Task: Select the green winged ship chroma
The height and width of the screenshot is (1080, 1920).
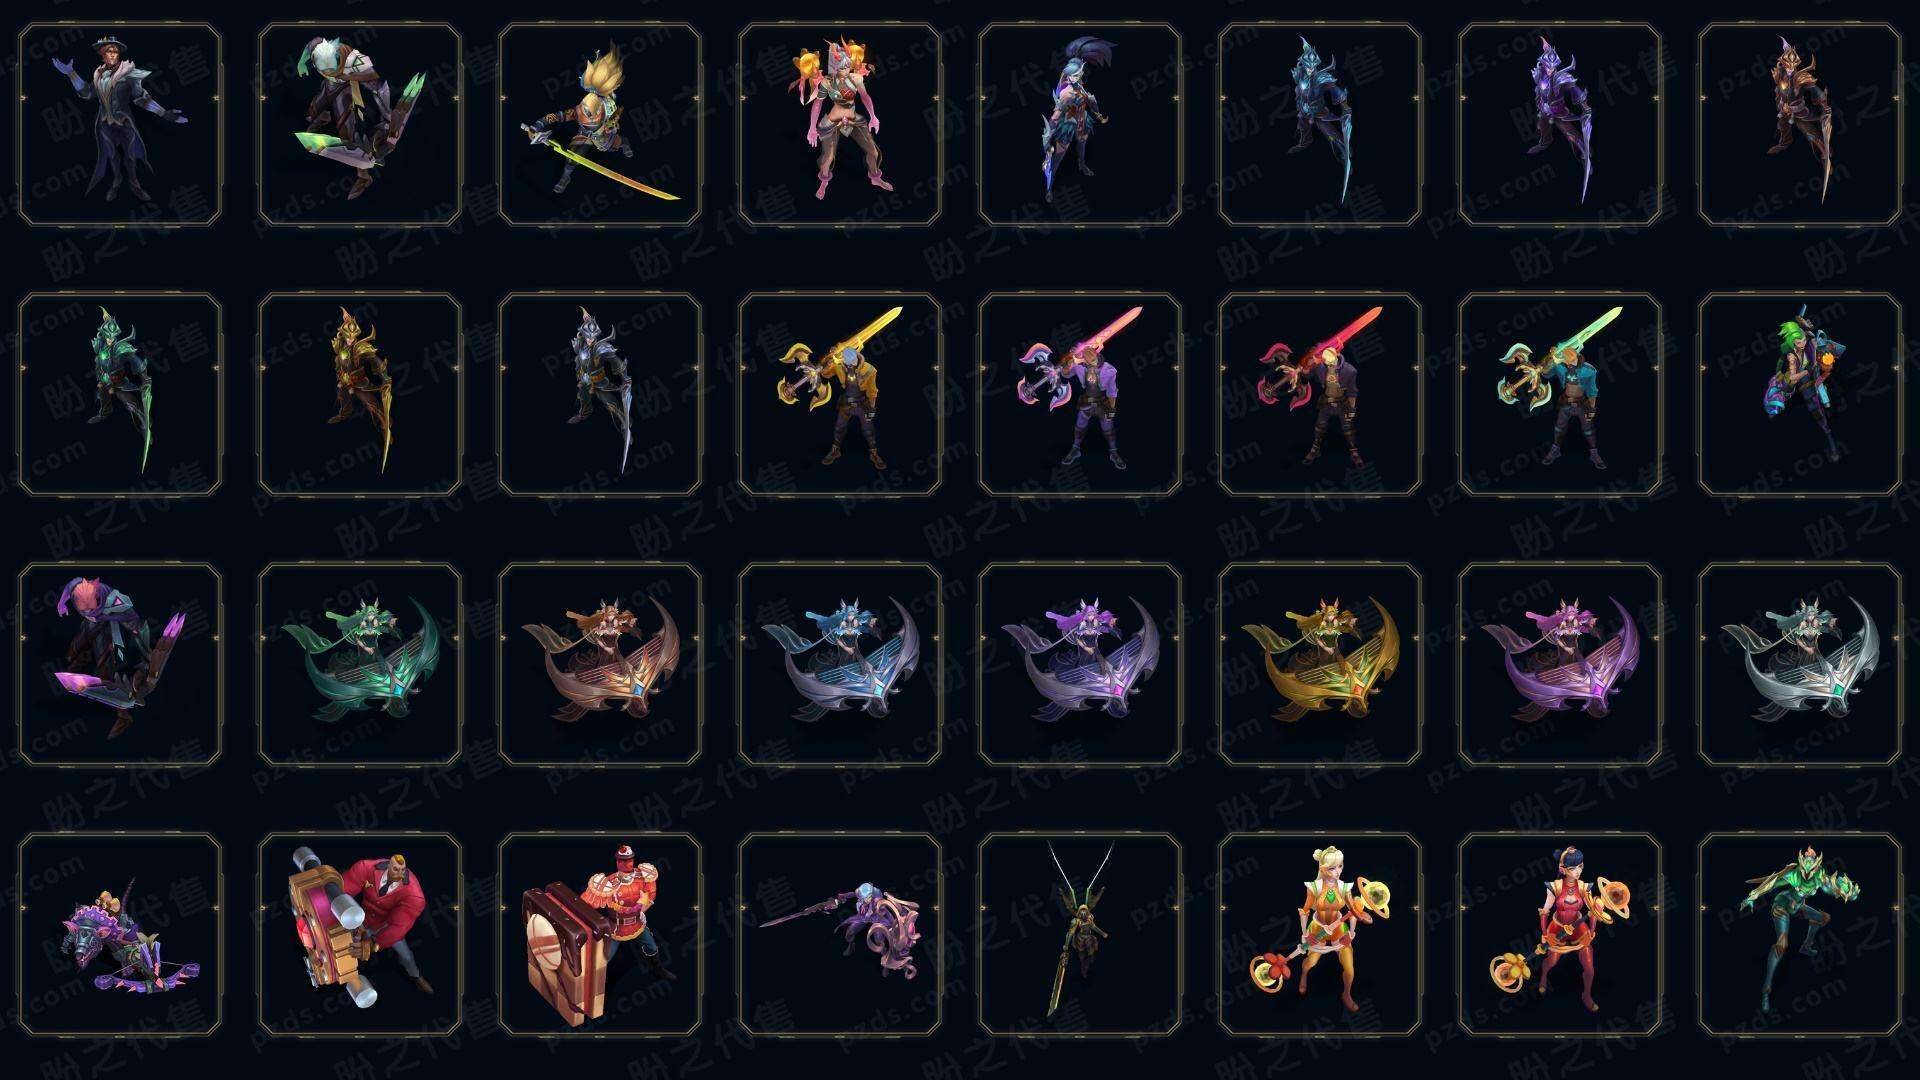Action: click(360, 664)
